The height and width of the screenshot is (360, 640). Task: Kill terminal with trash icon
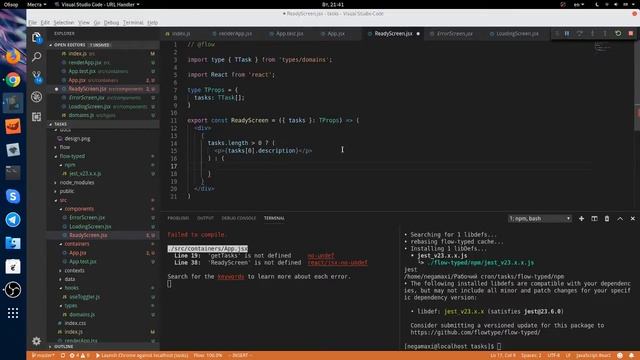tap(607, 219)
